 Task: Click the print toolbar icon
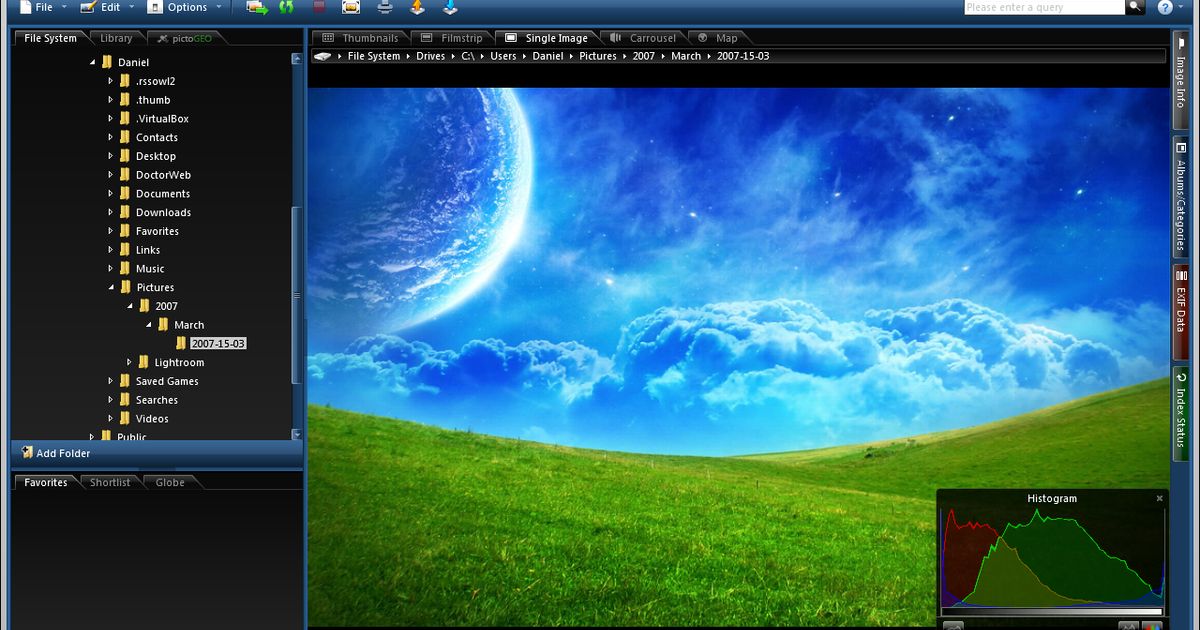click(x=385, y=7)
